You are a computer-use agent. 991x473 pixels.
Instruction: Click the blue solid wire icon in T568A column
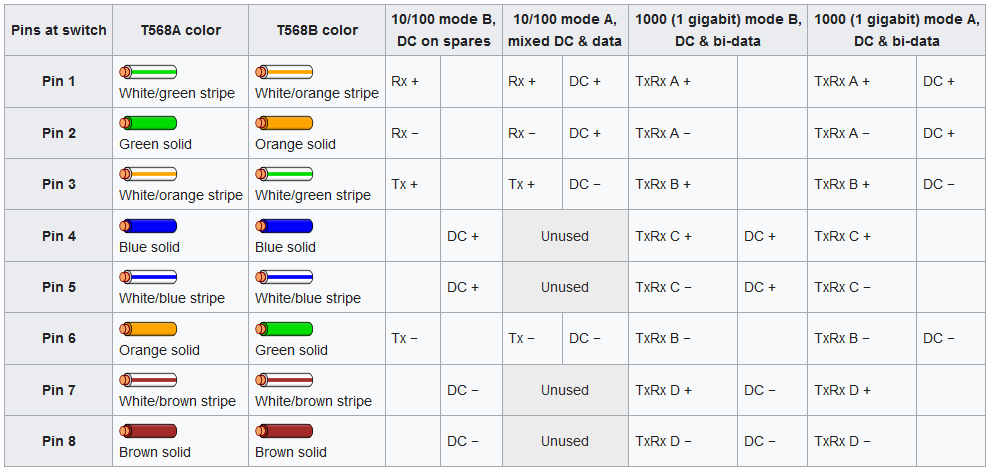click(x=148, y=226)
